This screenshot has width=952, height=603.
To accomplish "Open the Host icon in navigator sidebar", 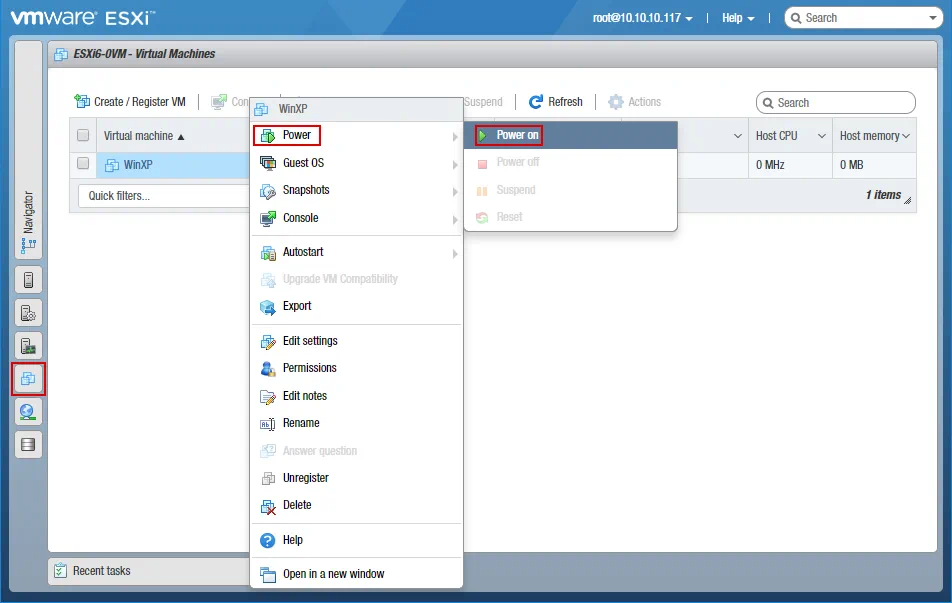I will [28, 280].
